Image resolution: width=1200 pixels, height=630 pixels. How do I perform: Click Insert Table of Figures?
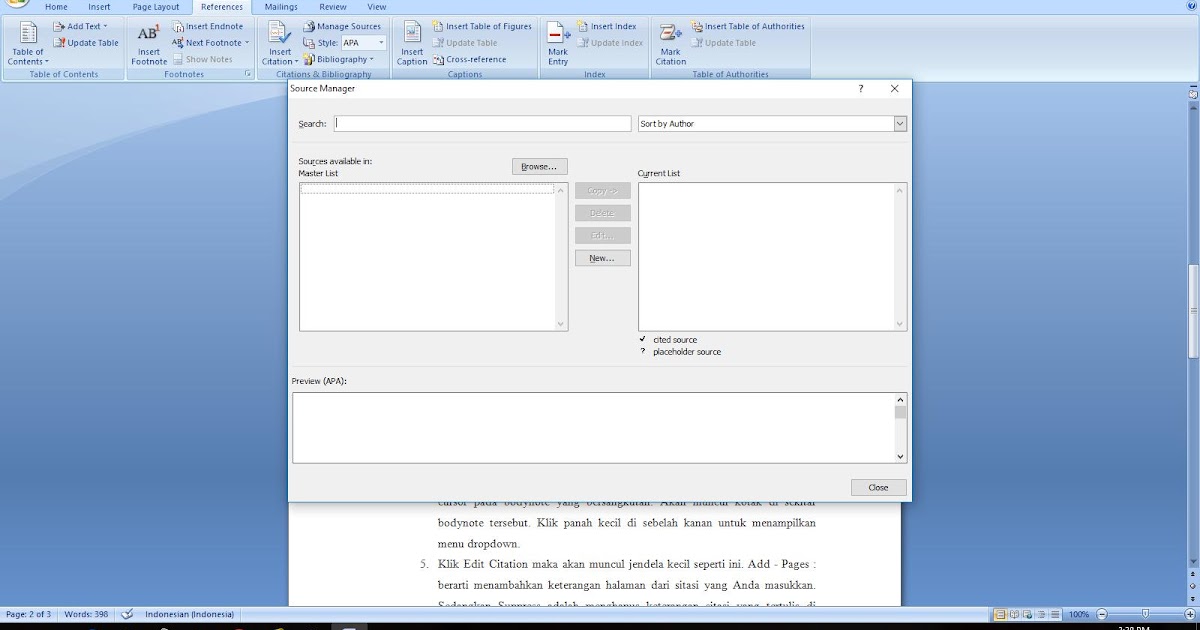(480, 26)
